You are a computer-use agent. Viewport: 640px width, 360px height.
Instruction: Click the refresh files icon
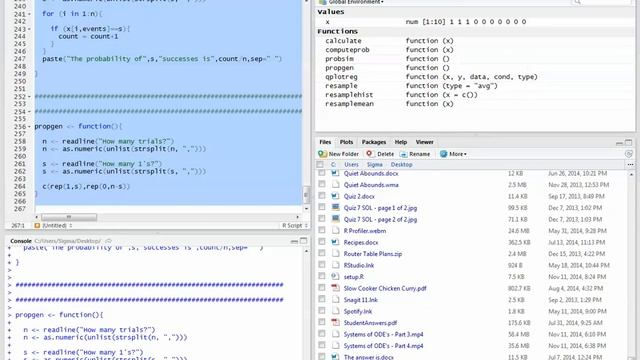tap(629, 154)
